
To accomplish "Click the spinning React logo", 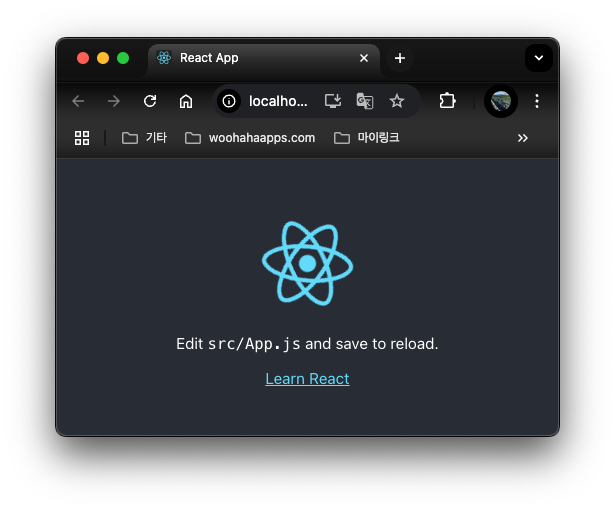I will (x=307, y=263).
